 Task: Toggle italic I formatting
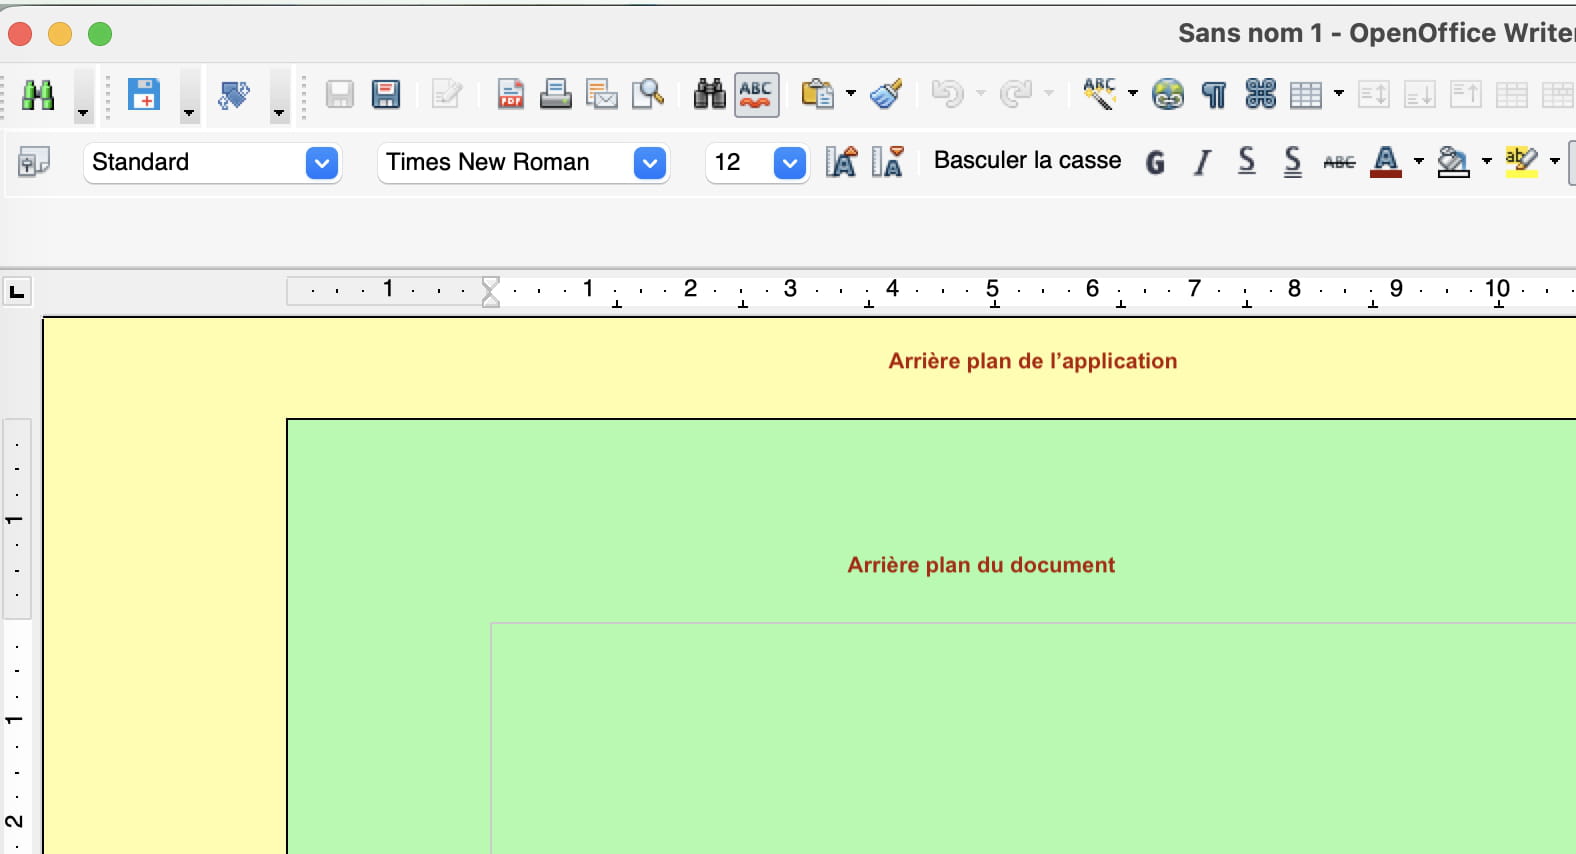coord(1202,162)
